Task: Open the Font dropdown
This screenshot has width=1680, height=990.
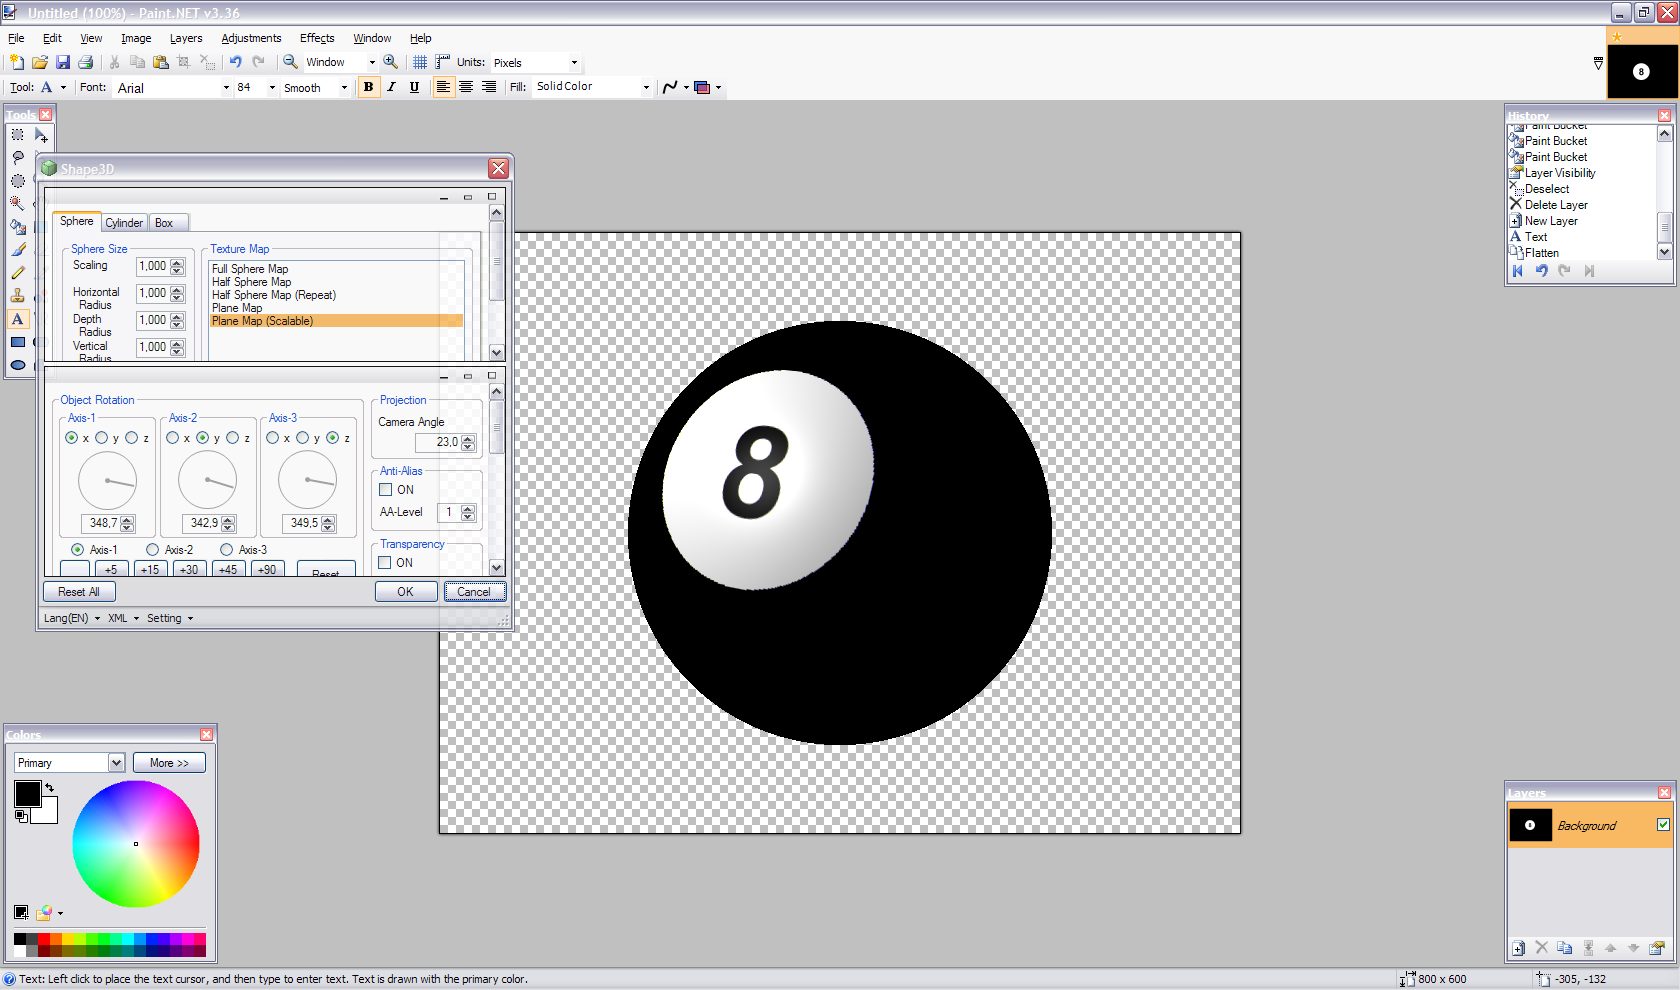Action: pos(226,88)
